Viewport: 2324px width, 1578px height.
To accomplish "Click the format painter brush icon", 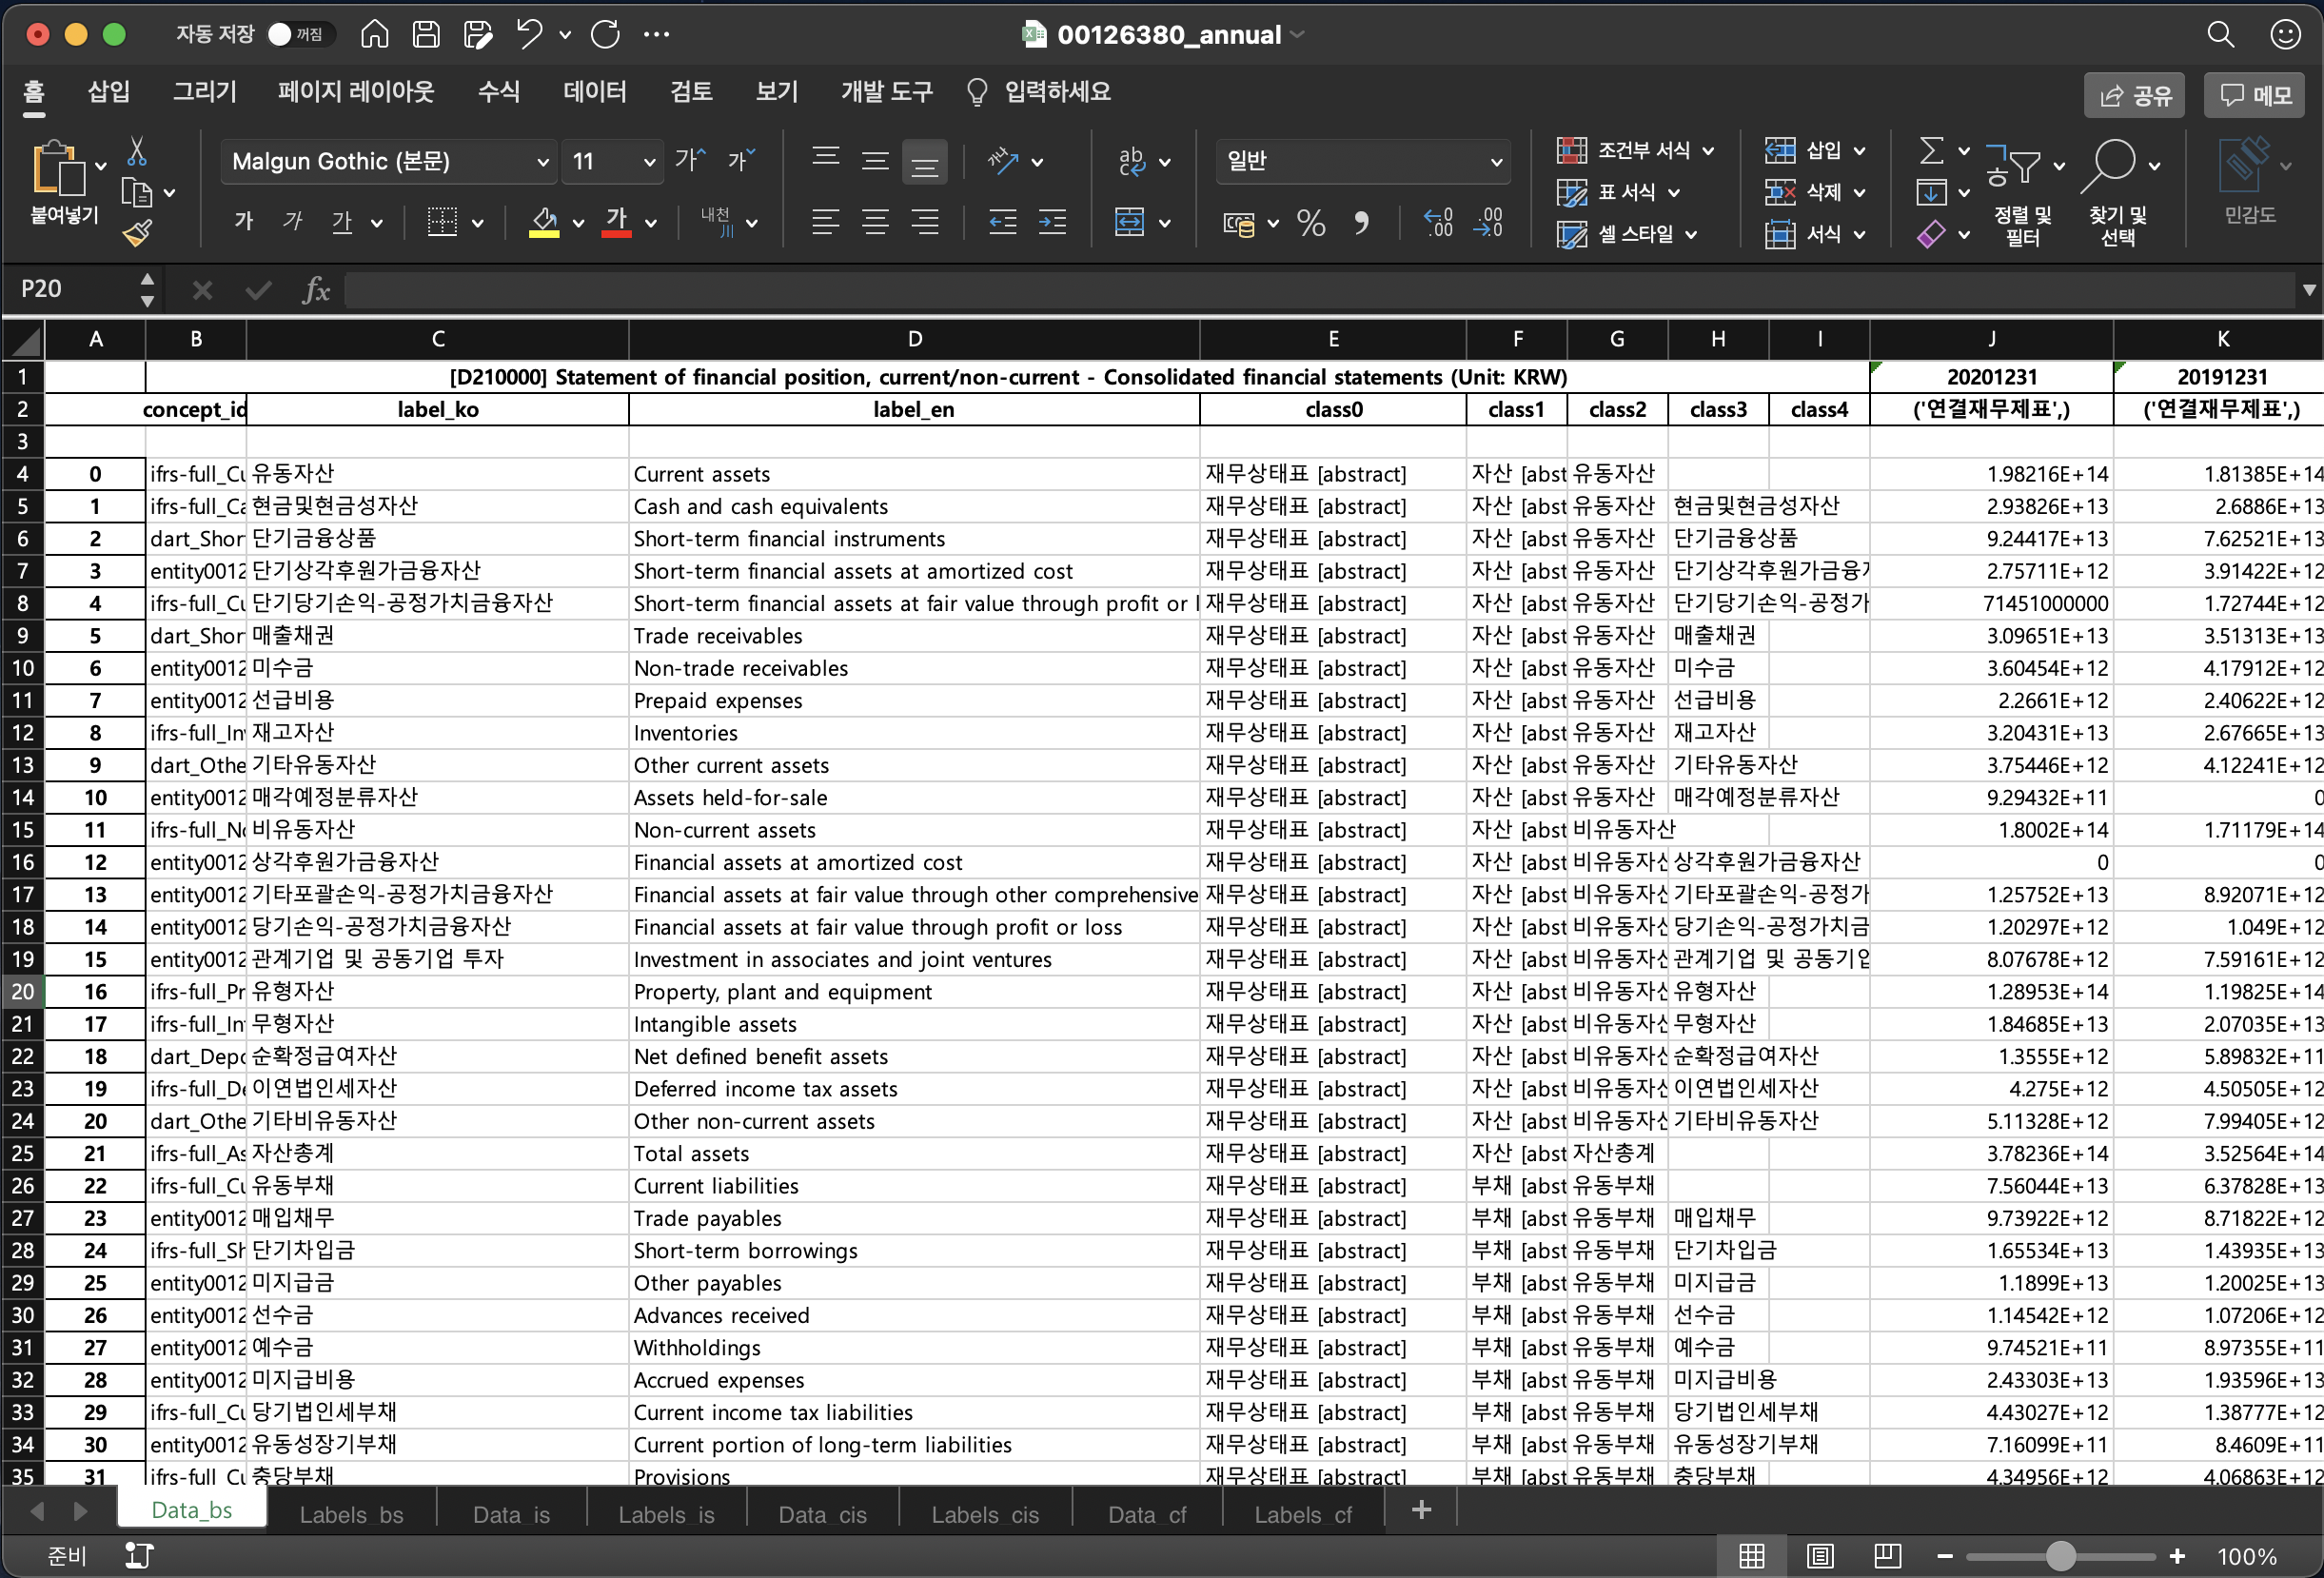I will [x=137, y=234].
